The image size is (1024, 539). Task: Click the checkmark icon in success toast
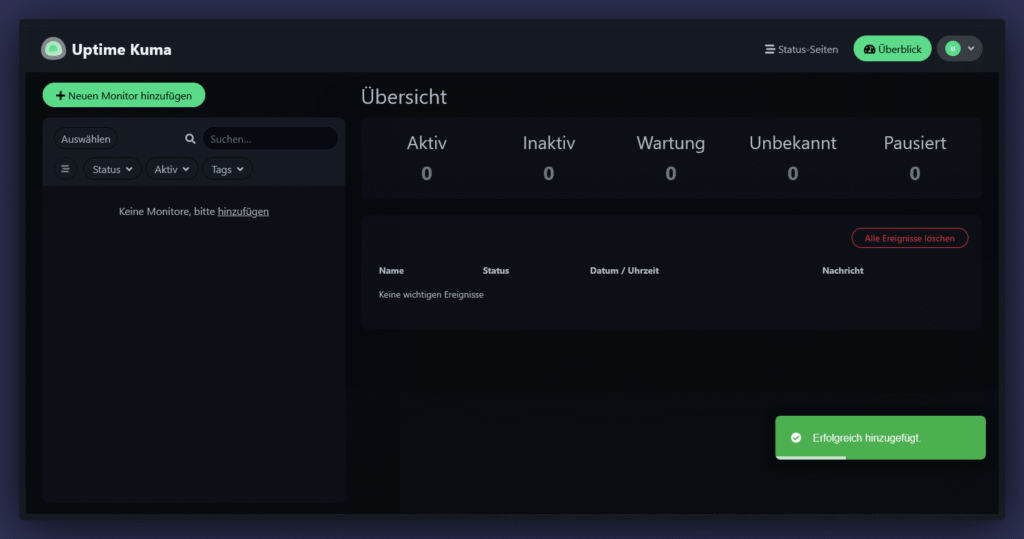(x=796, y=438)
